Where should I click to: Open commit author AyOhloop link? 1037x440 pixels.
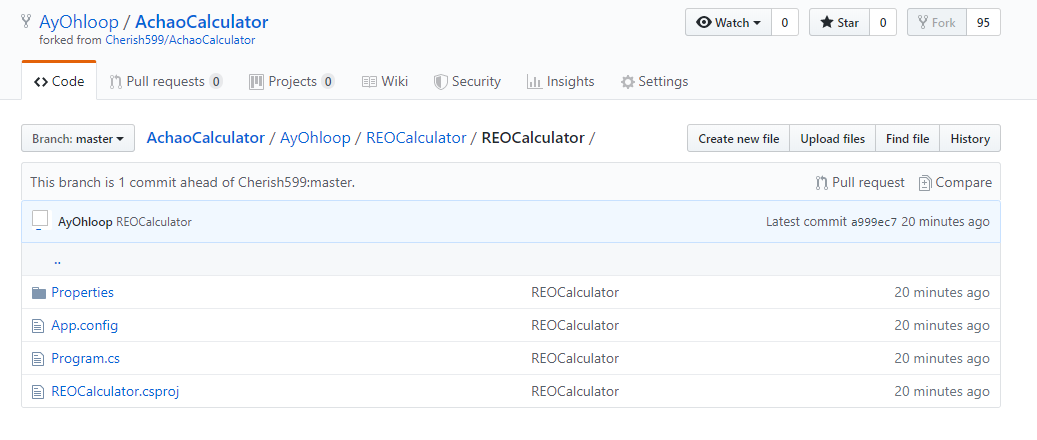click(x=85, y=222)
